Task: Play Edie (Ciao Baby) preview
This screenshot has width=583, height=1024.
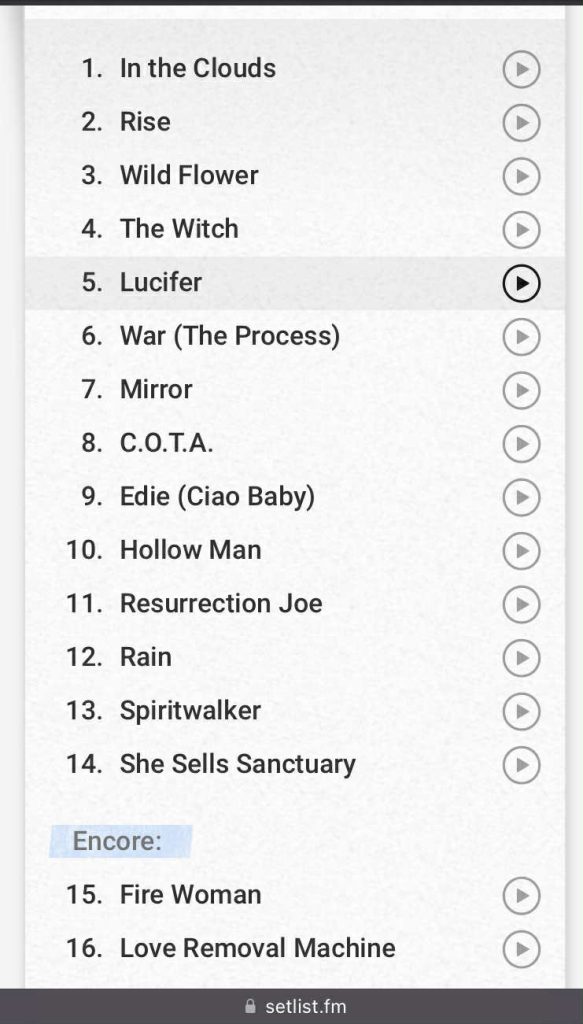Action: click(521, 497)
